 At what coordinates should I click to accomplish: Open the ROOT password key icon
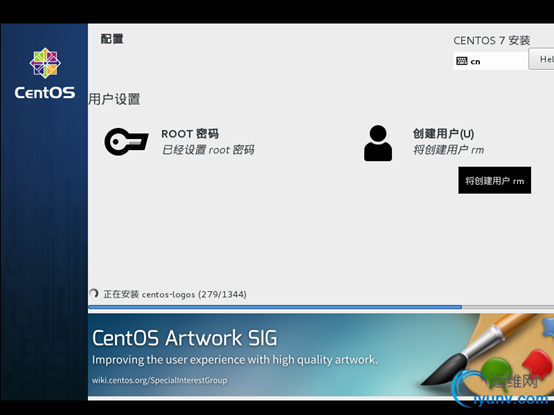tap(126, 142)
